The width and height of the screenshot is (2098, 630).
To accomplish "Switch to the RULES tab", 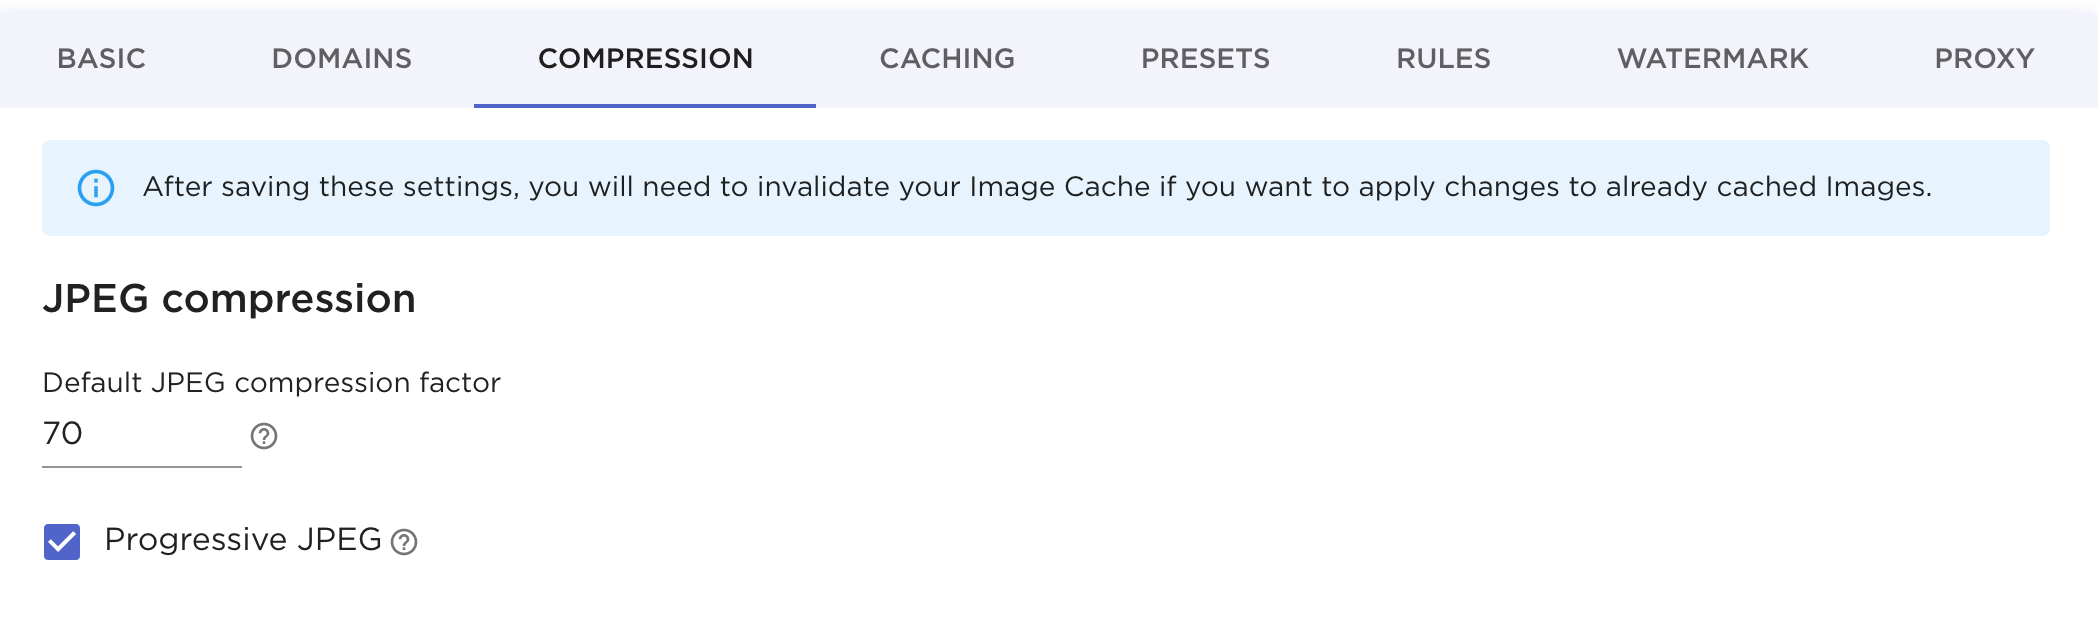I will (1443, 59).
